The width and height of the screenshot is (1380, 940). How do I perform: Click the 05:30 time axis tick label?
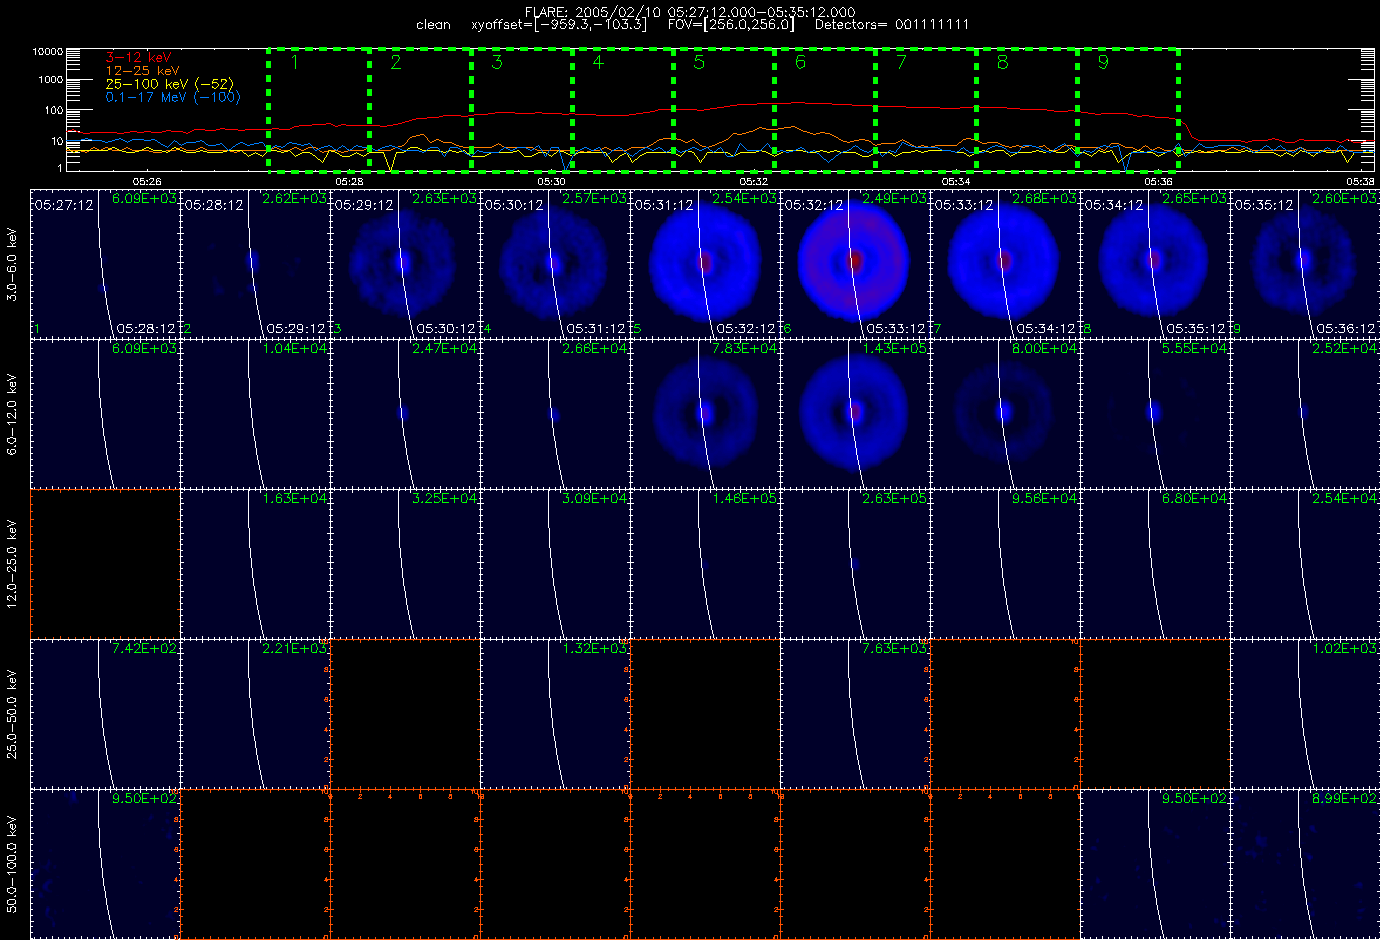(552, 182)
